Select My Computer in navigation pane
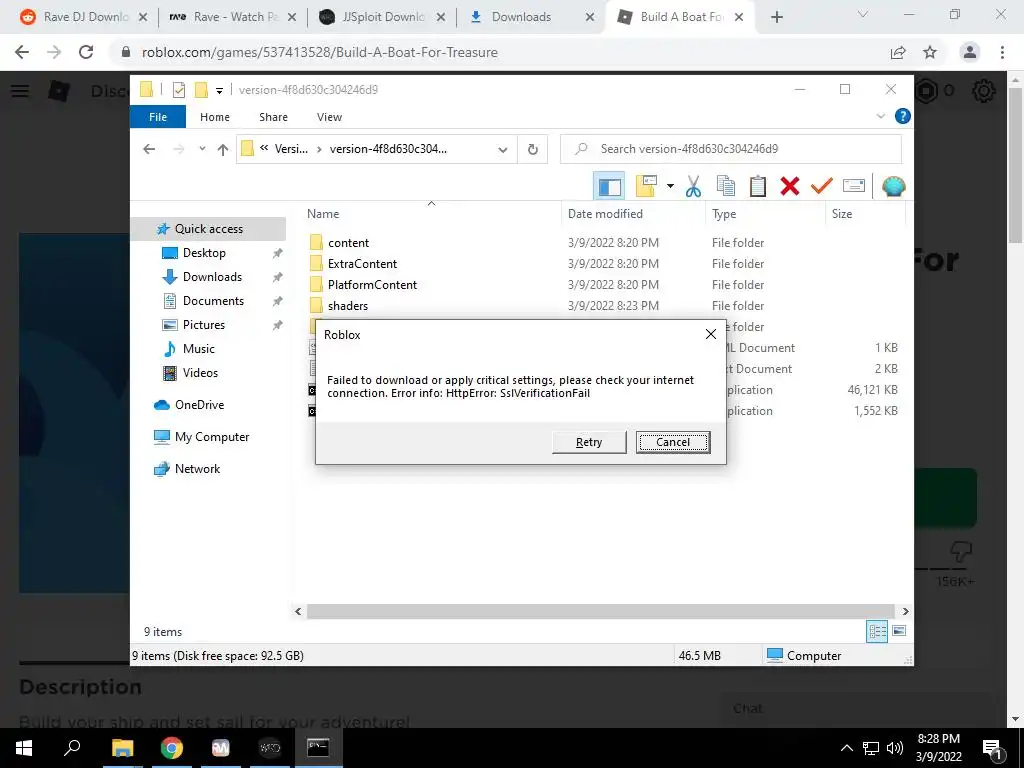The height and width of the screenshot is (768, 1024). pyautogui.click(x=212, y=437)
